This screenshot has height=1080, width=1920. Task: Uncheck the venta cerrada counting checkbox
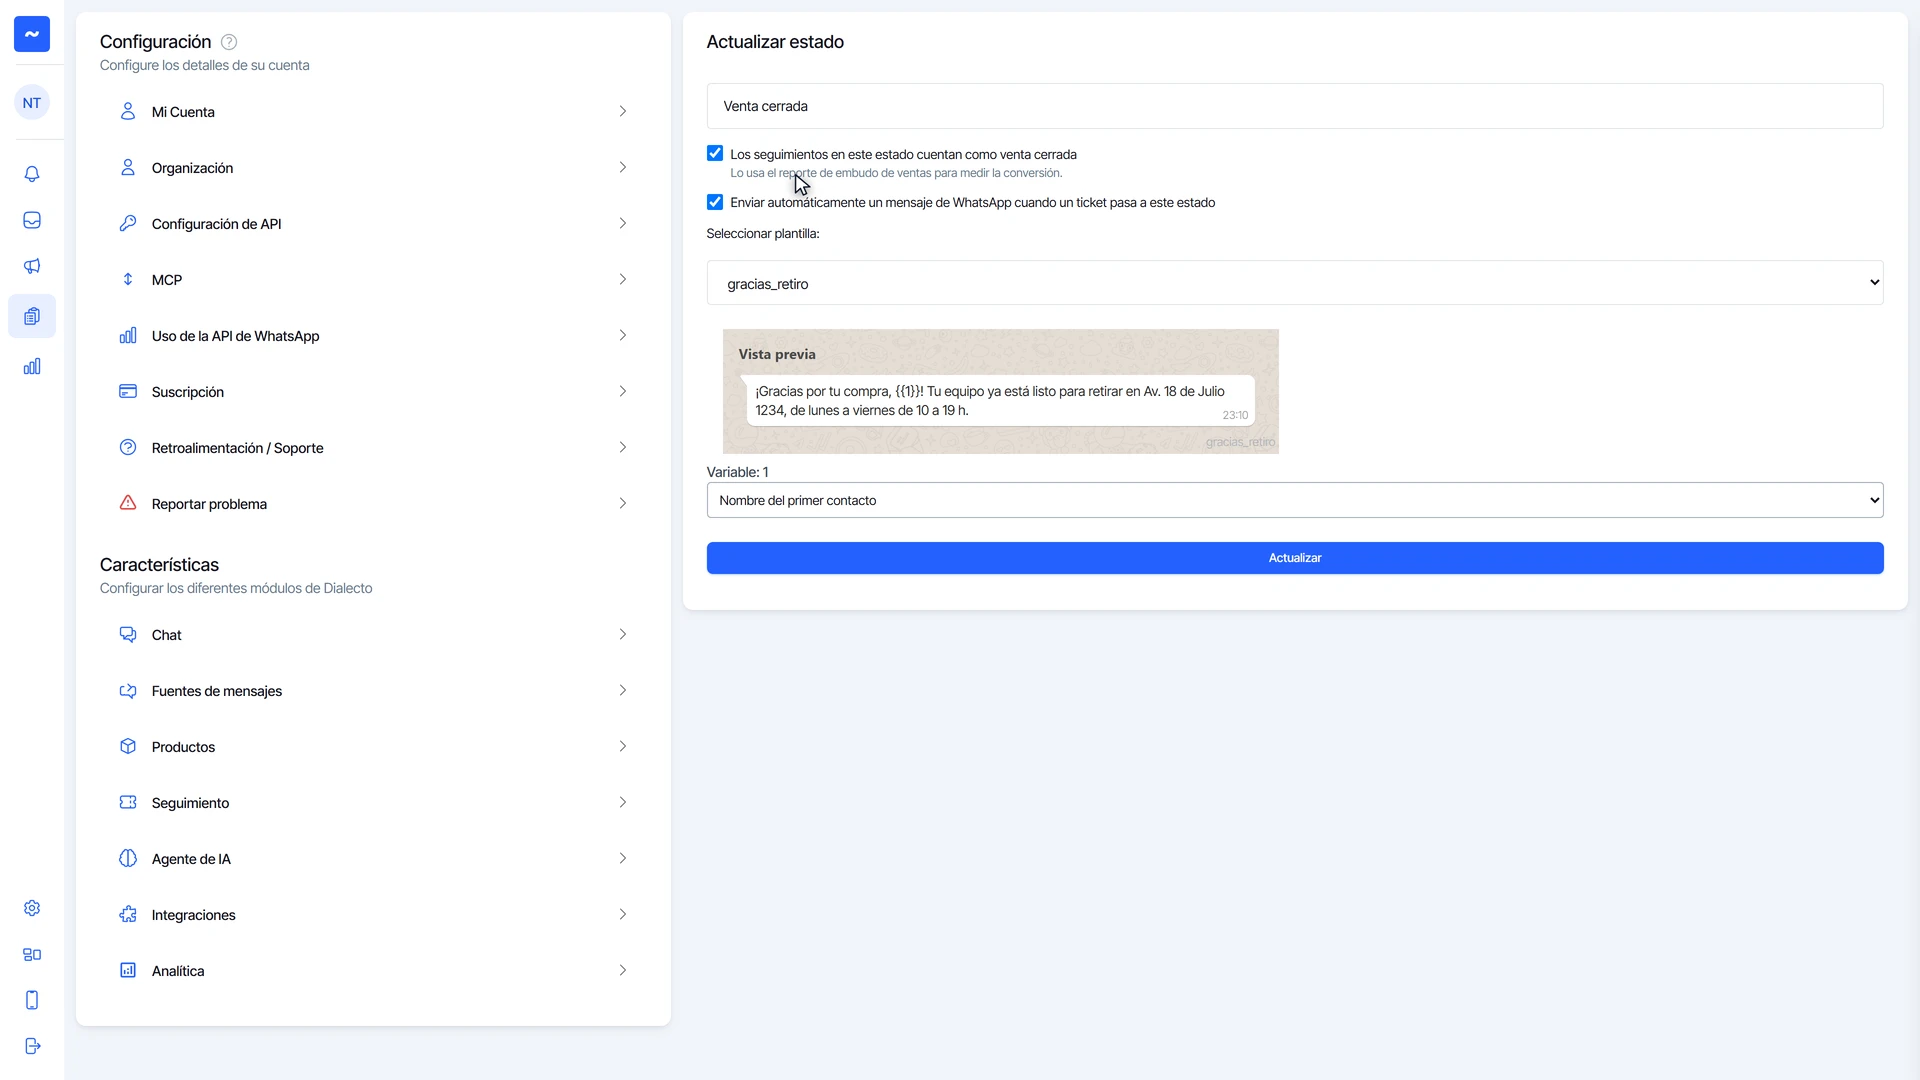[x=715, y=153]
